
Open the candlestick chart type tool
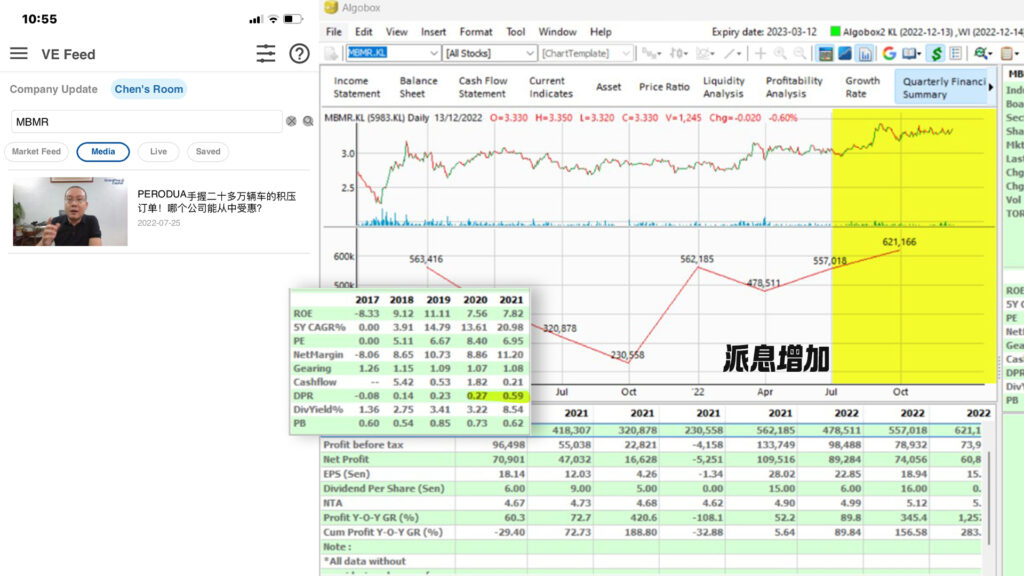point(679,54)
